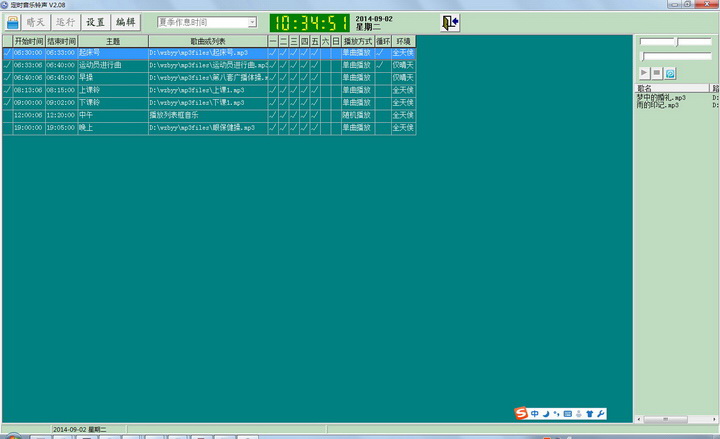Screen dimensions: 720x439
Task: Click the upper slider in right panel
Action: (675, 42)
